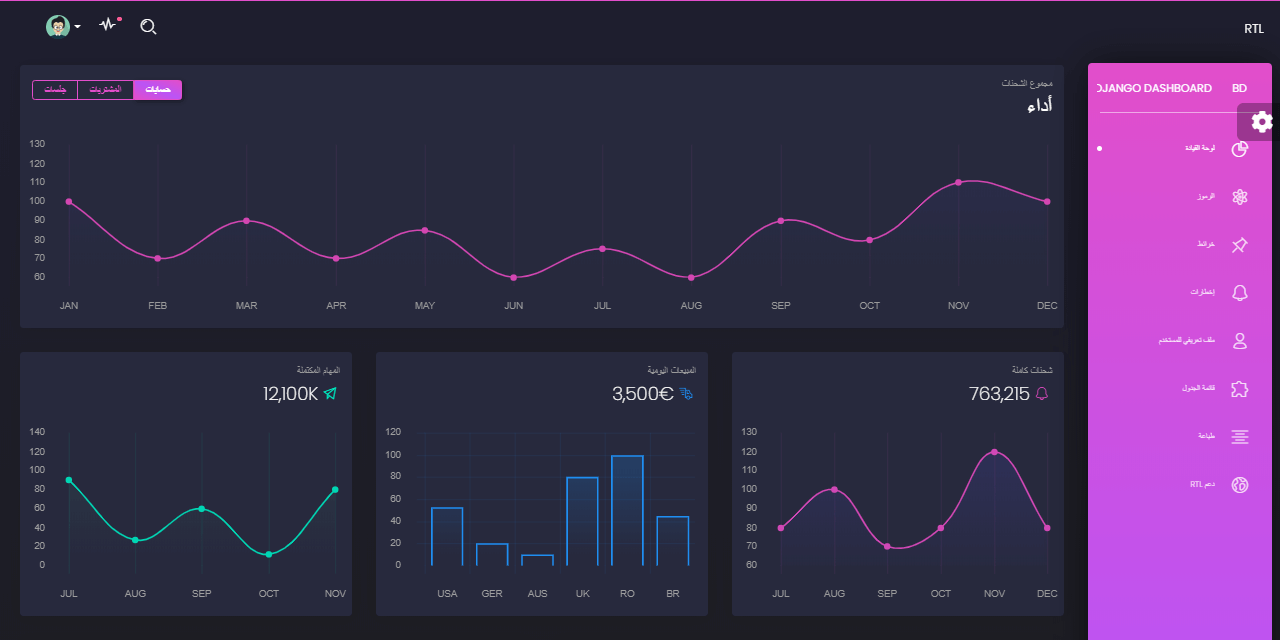
Task: Click the RTL brand link in navbar
Action: [1254, 29]
